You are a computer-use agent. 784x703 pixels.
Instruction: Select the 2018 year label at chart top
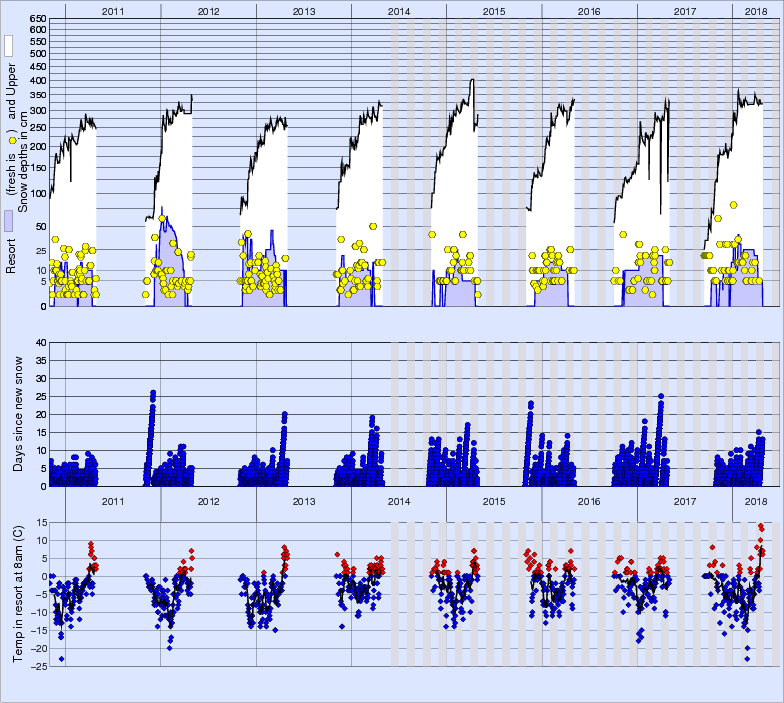coord(757,11)
